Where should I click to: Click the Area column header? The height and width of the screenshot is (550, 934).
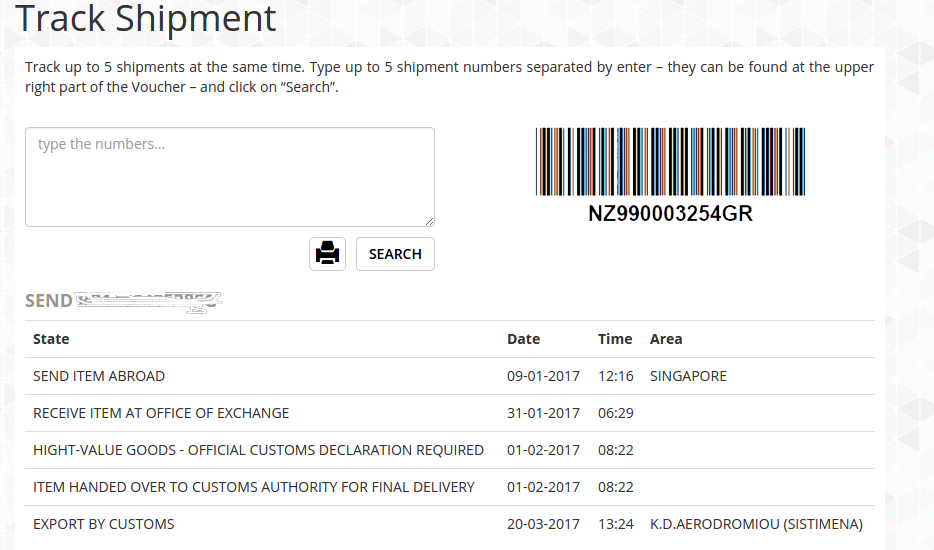click(666, 339)
